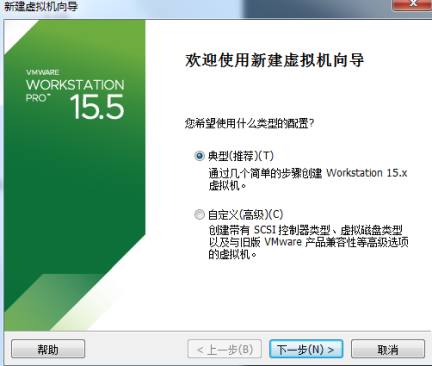This screenshot has width=432, height=366.
Task: Click the WORKSTATION logo text
Action: pyautogui.click(x=75, y=85)
